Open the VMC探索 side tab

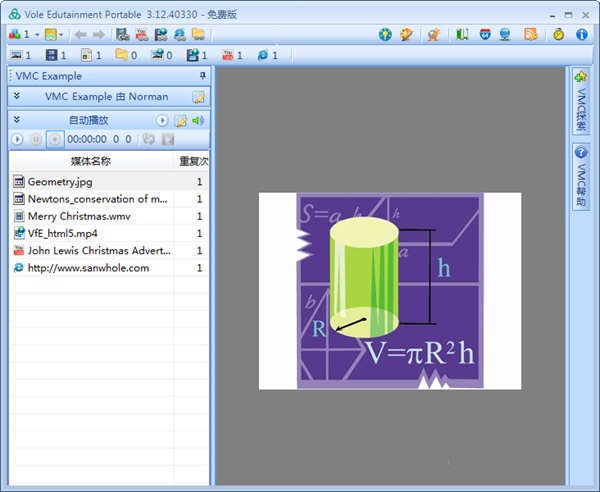(580, 102)
